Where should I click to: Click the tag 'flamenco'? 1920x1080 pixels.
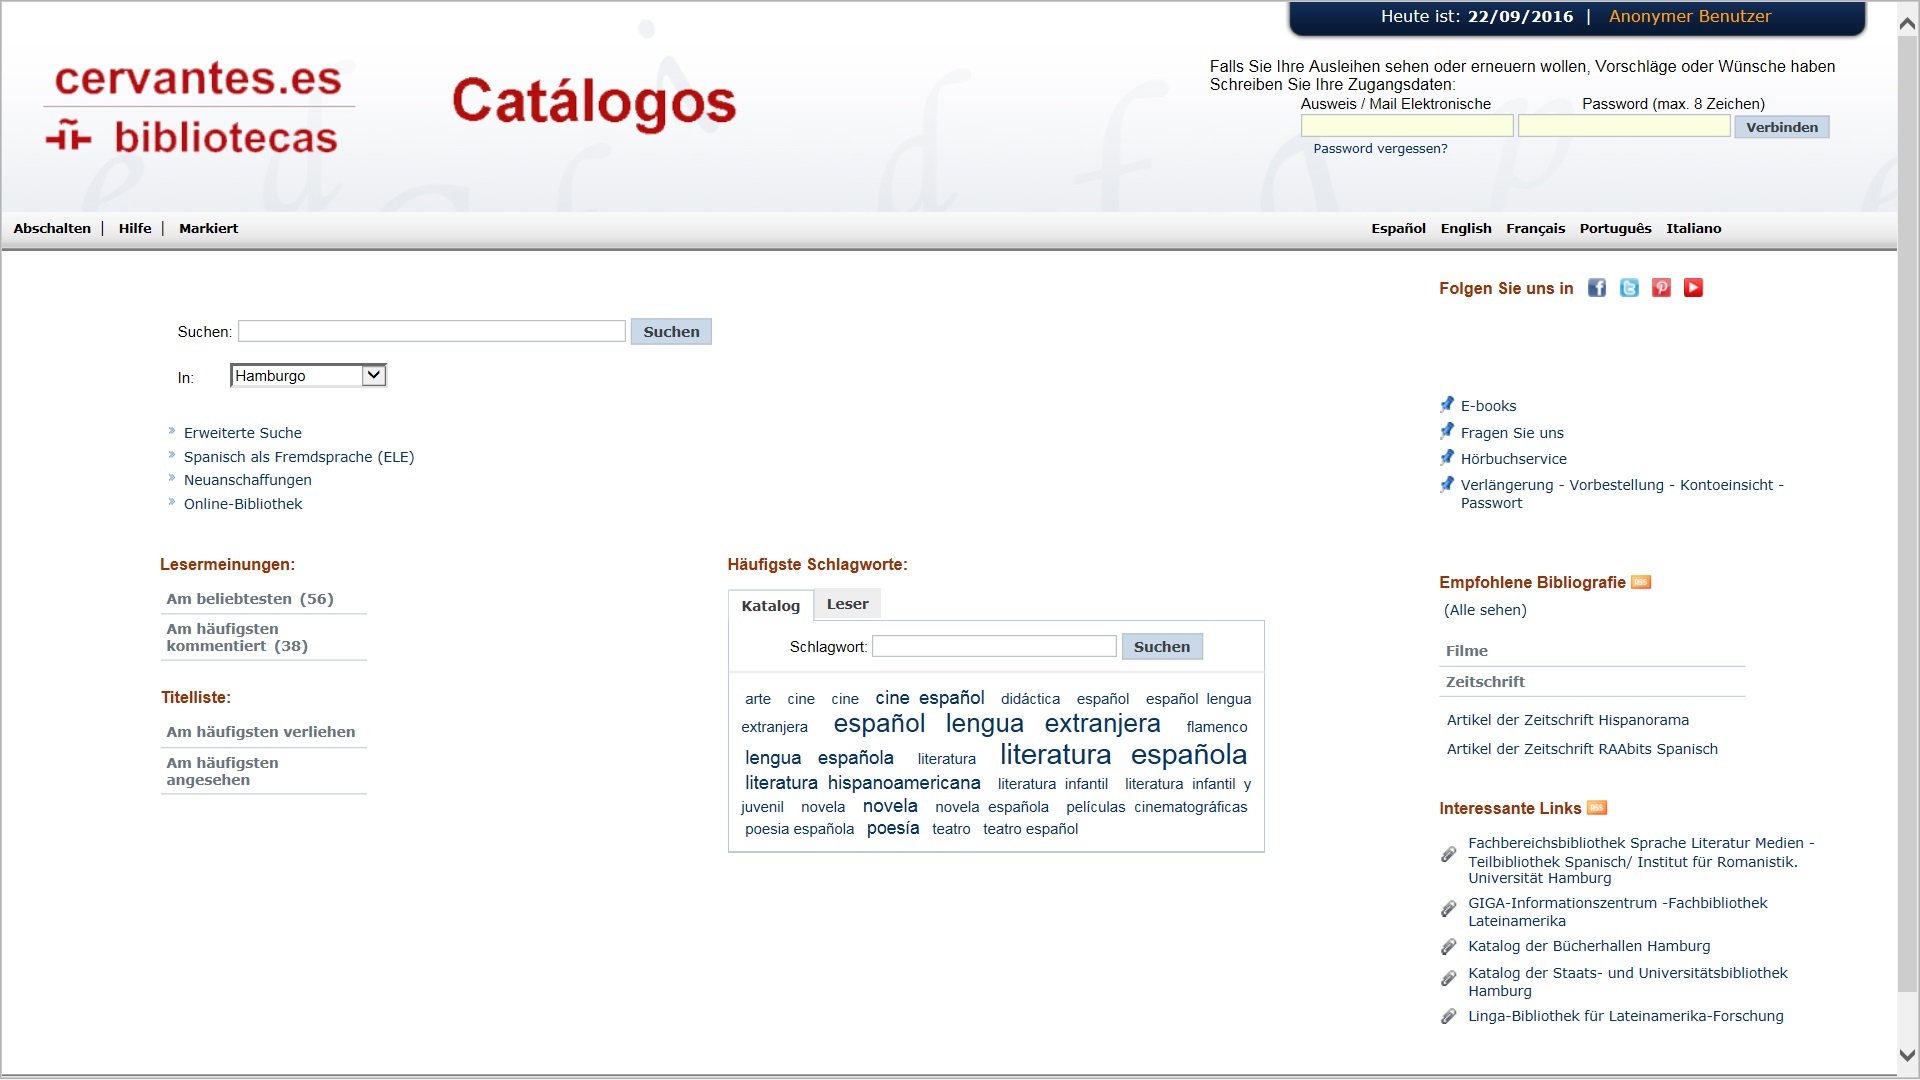tap(1217, 727)
